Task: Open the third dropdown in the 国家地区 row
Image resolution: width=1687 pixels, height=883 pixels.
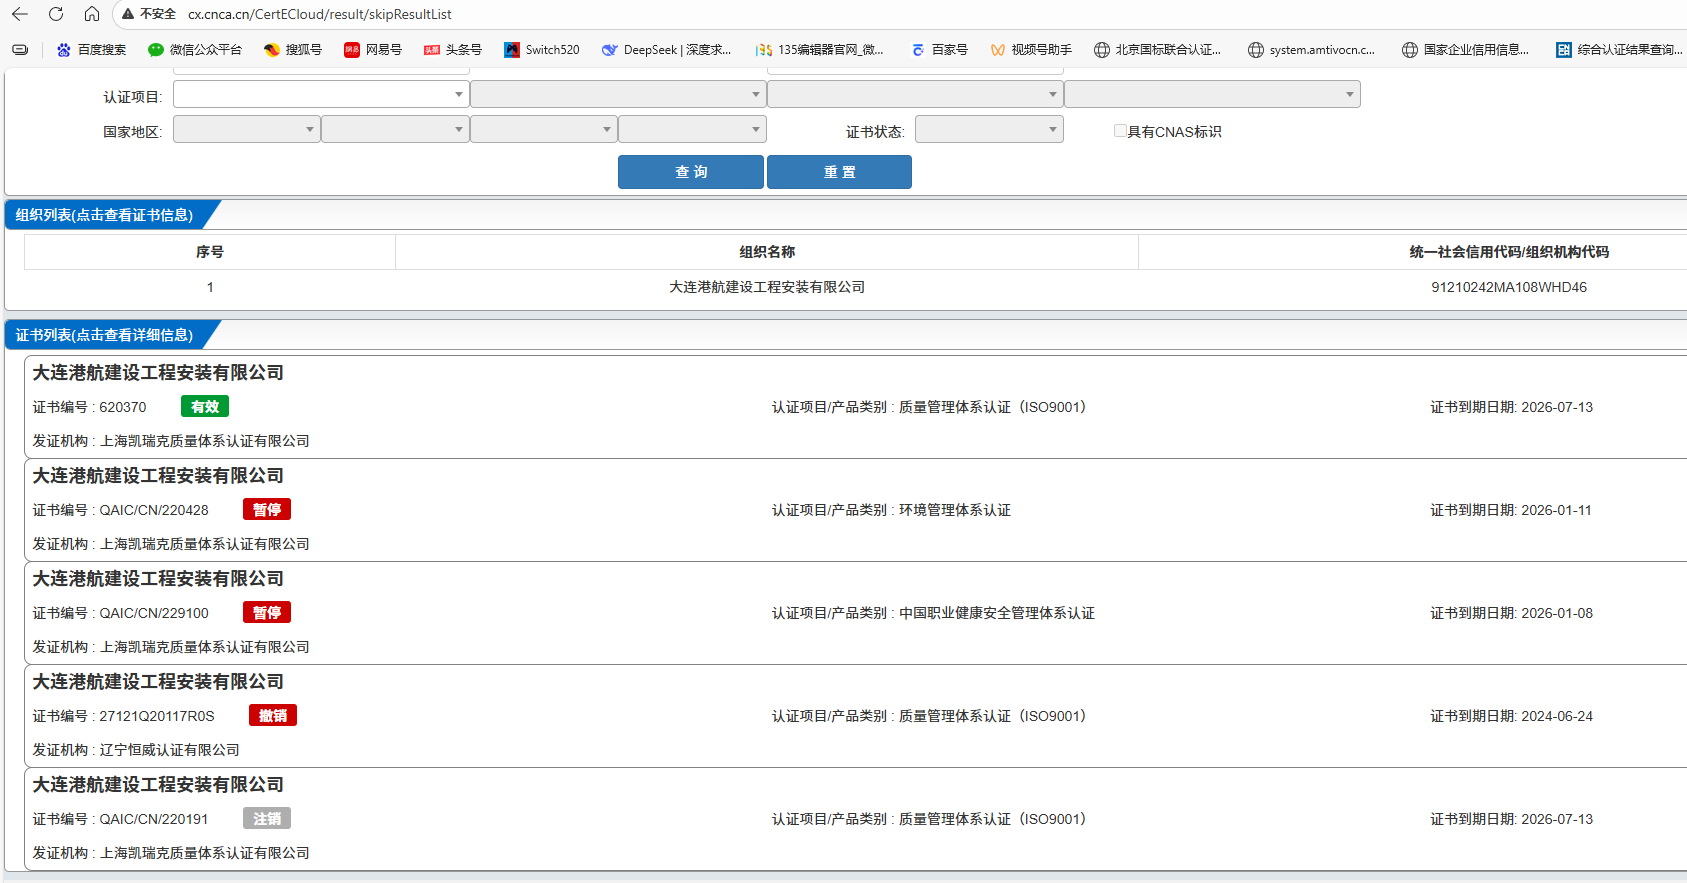Action: (x=543, y=130)
